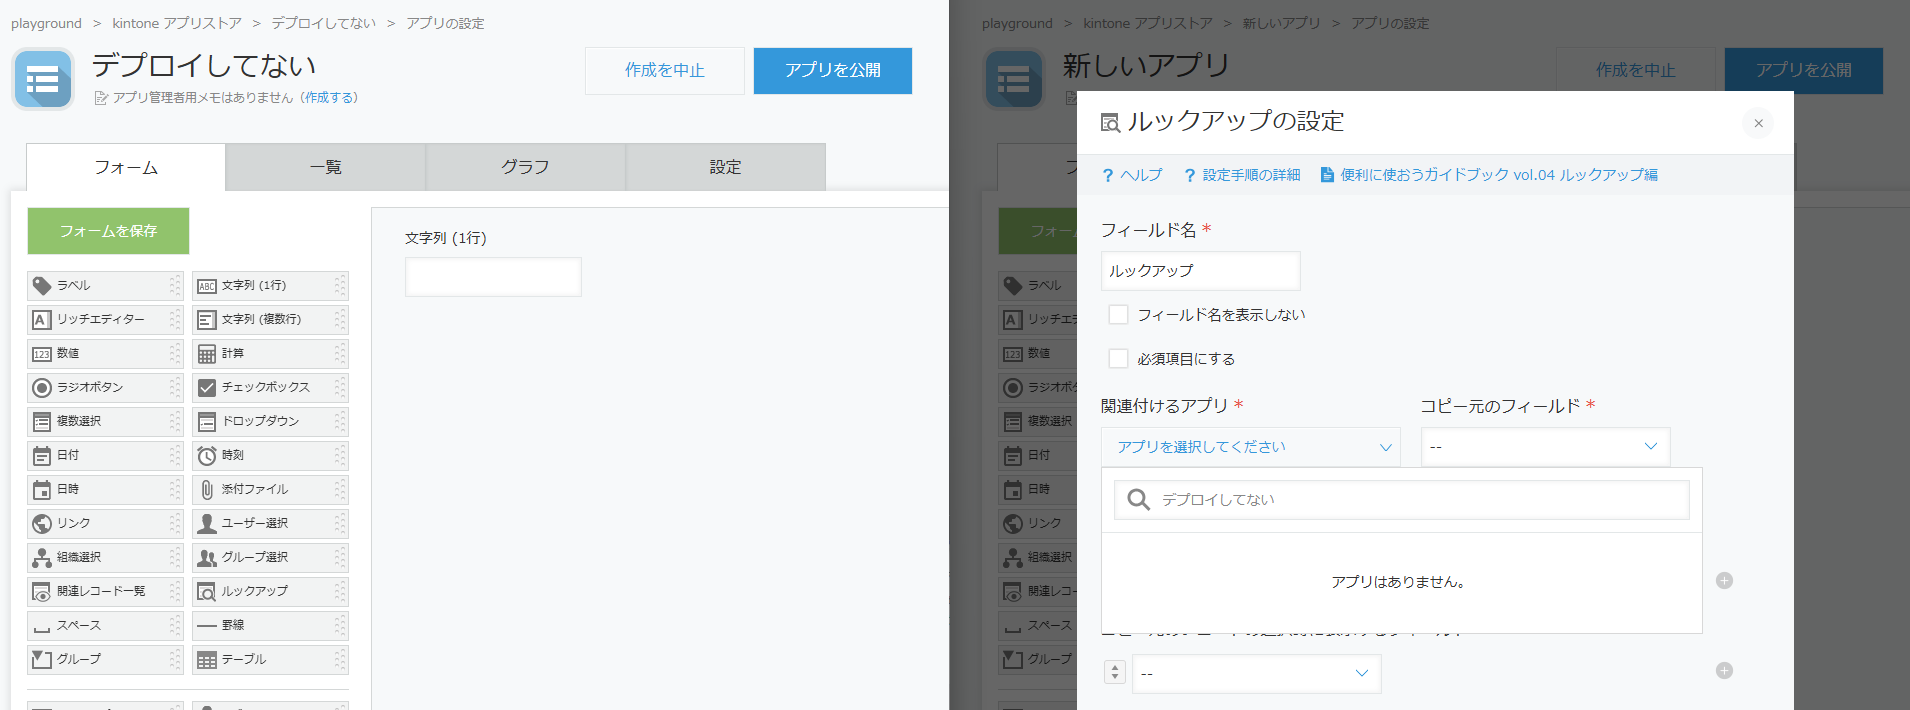Click the フィールド名 input containing ルックアップ
Viewport: 1910px width, 710px height.
click(x=1201, y=271)
